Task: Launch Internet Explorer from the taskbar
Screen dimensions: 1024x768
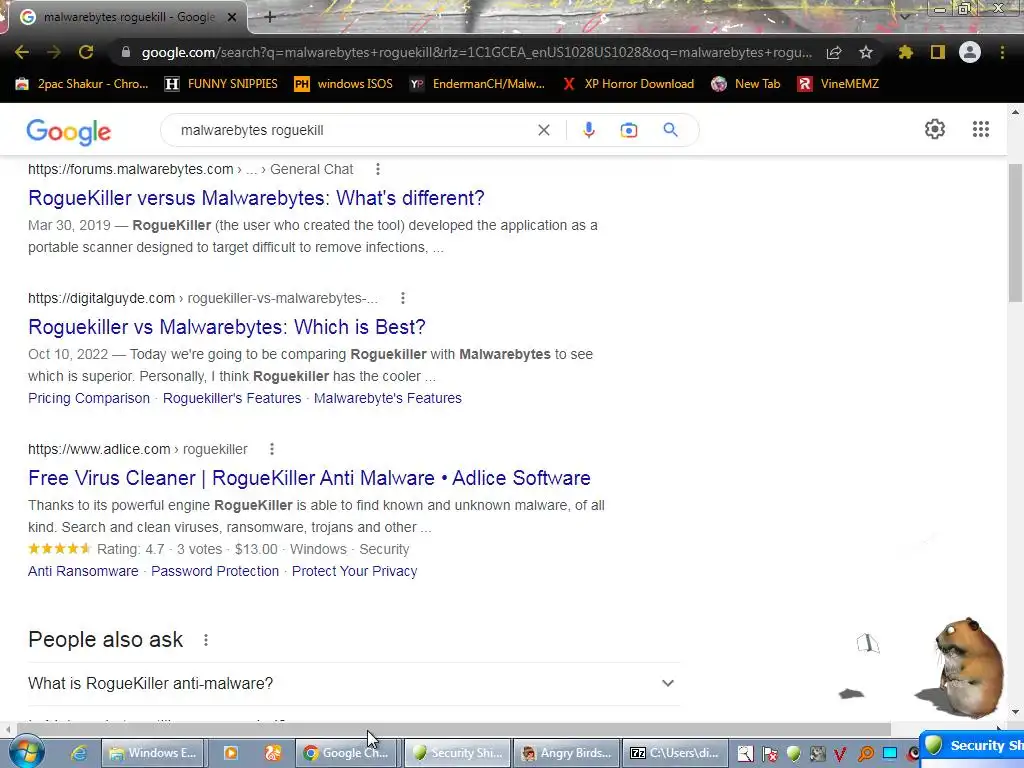Action: (79, 753)
